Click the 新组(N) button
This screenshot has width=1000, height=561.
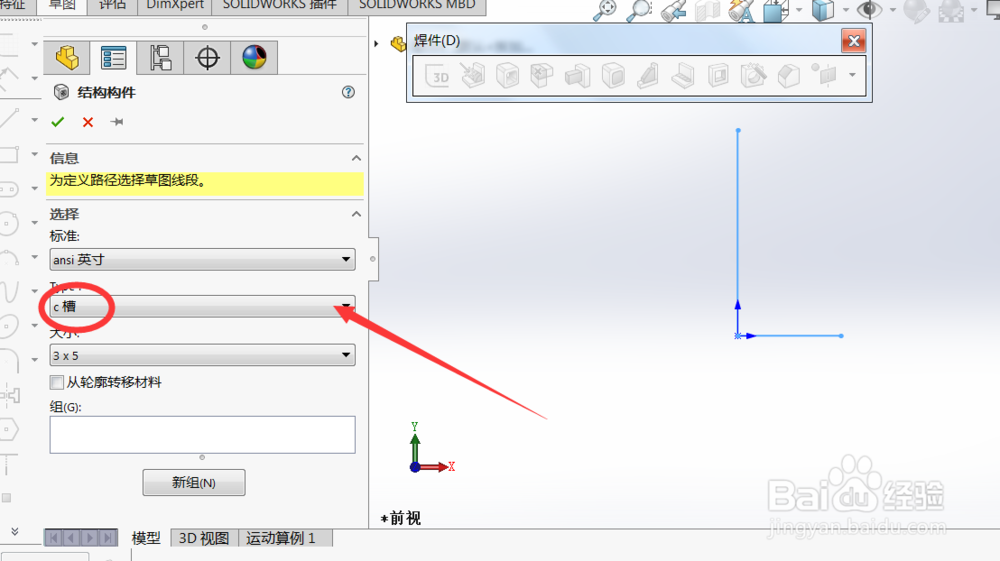[194, 483]
